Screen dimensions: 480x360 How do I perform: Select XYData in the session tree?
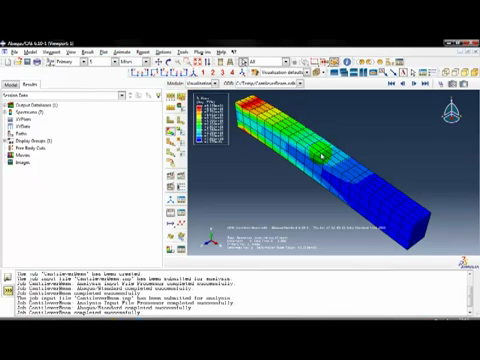coord(23,127)
